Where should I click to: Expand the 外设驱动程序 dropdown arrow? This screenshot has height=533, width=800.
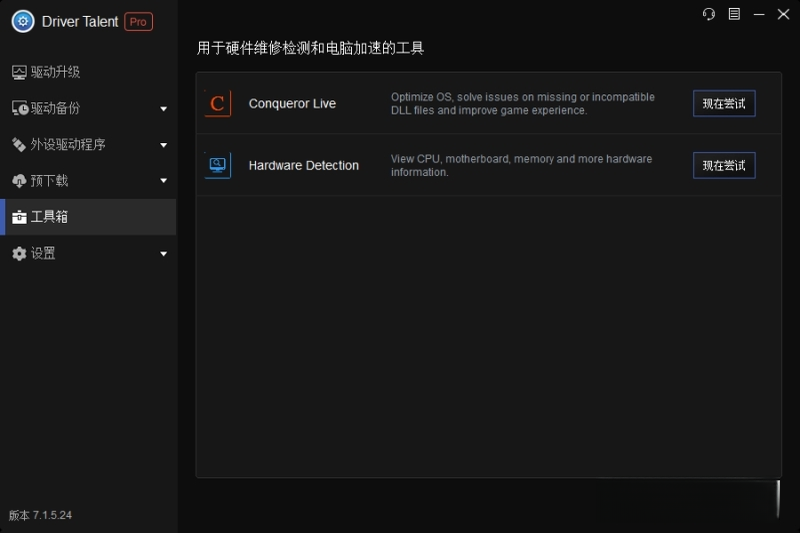(x=163, y=145)
